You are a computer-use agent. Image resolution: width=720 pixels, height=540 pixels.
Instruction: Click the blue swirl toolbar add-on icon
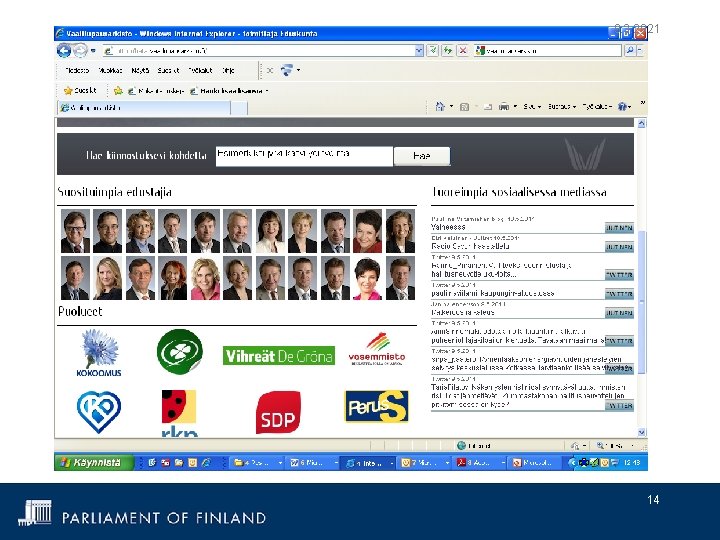pyautogui.click(x=287, y=70)
